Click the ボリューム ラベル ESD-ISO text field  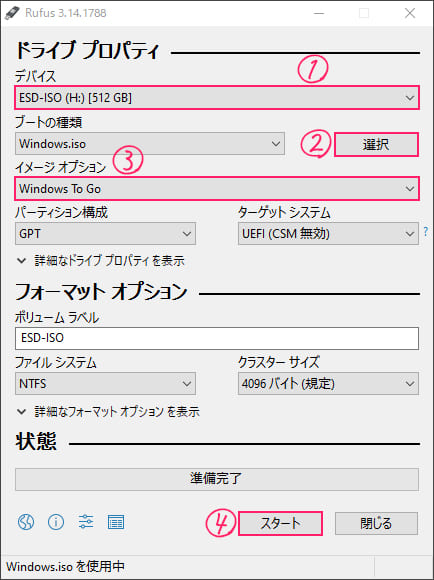[x=217, y=338]
